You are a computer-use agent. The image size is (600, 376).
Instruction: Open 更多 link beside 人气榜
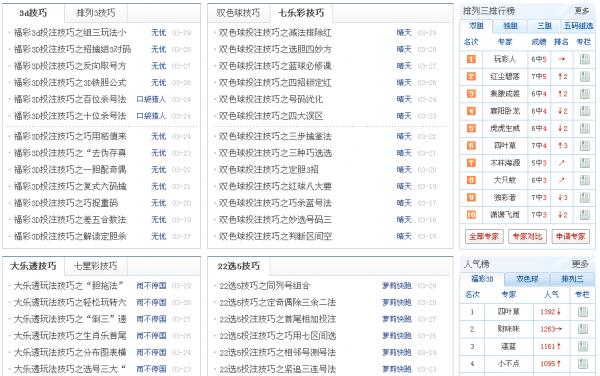pyautogui.click(x=580, y=264)
